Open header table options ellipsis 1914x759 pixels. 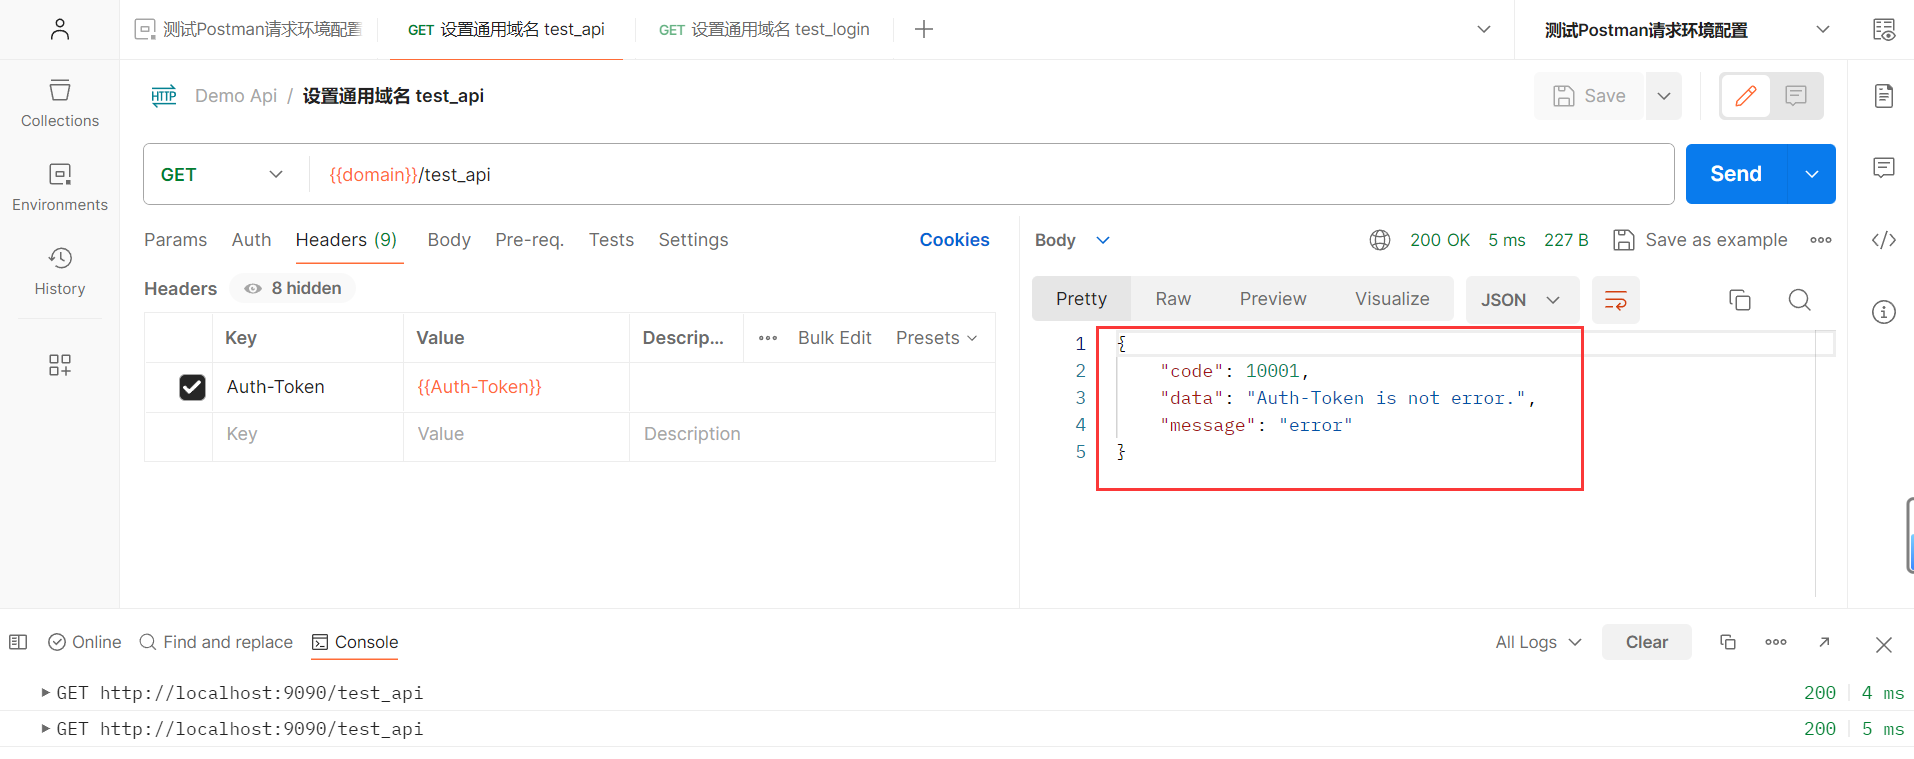tap(768, 338)
